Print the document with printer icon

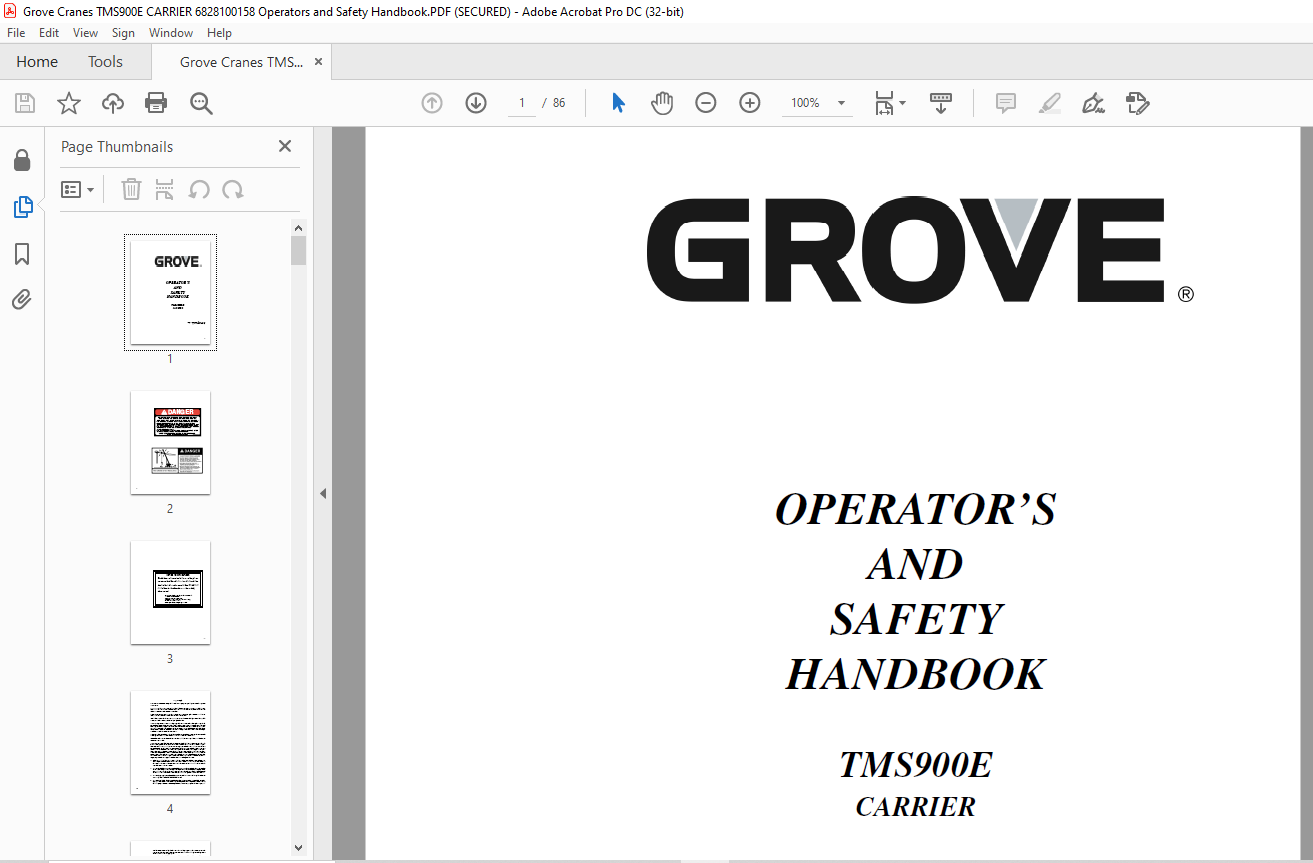tap(156, 103)
